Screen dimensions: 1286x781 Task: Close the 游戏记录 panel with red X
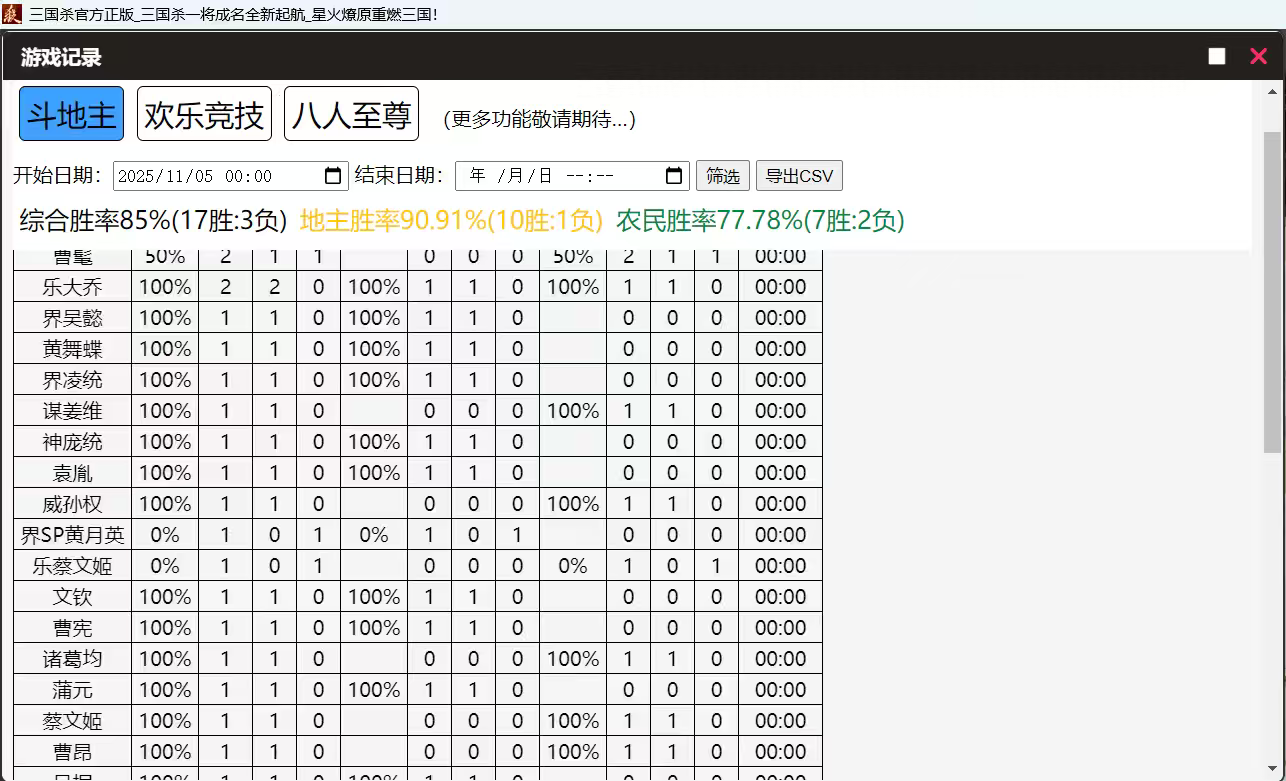point(1258,56)
